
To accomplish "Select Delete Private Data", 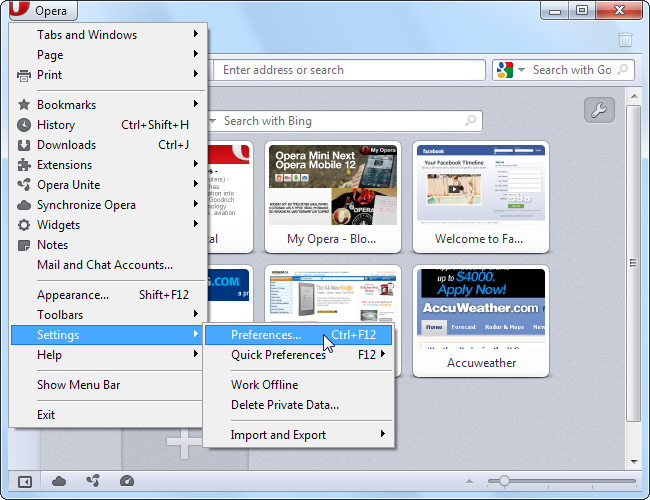I will pos(298,405).
